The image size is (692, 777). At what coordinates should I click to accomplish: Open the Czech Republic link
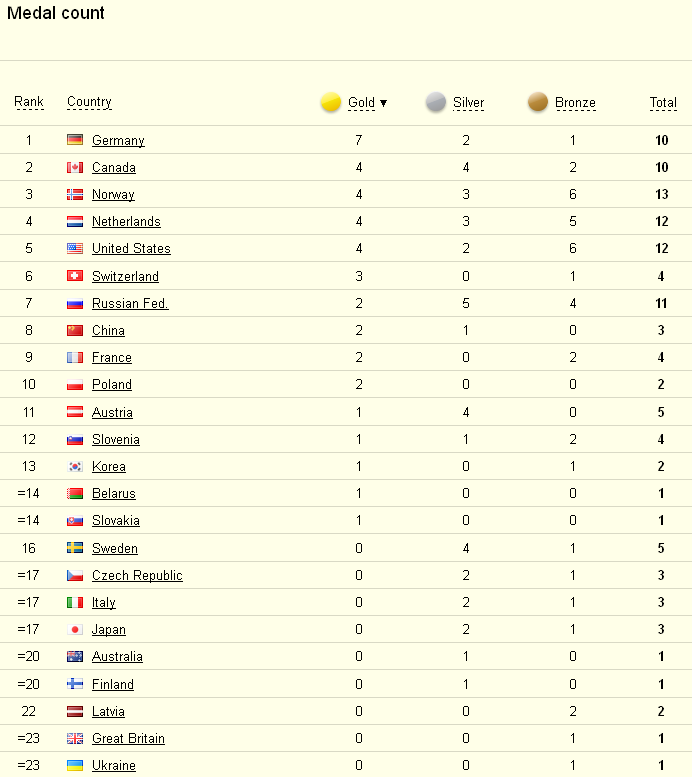coord(137,575)
